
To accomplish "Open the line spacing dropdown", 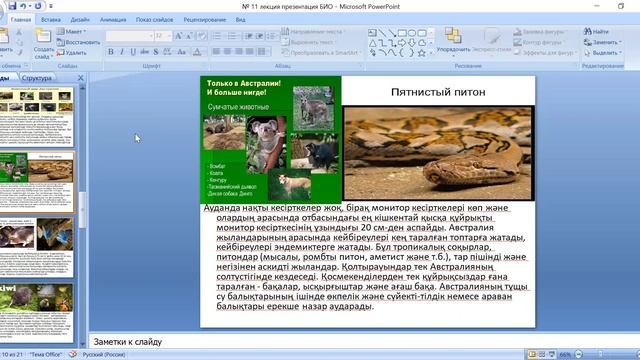I will (271, 36).
